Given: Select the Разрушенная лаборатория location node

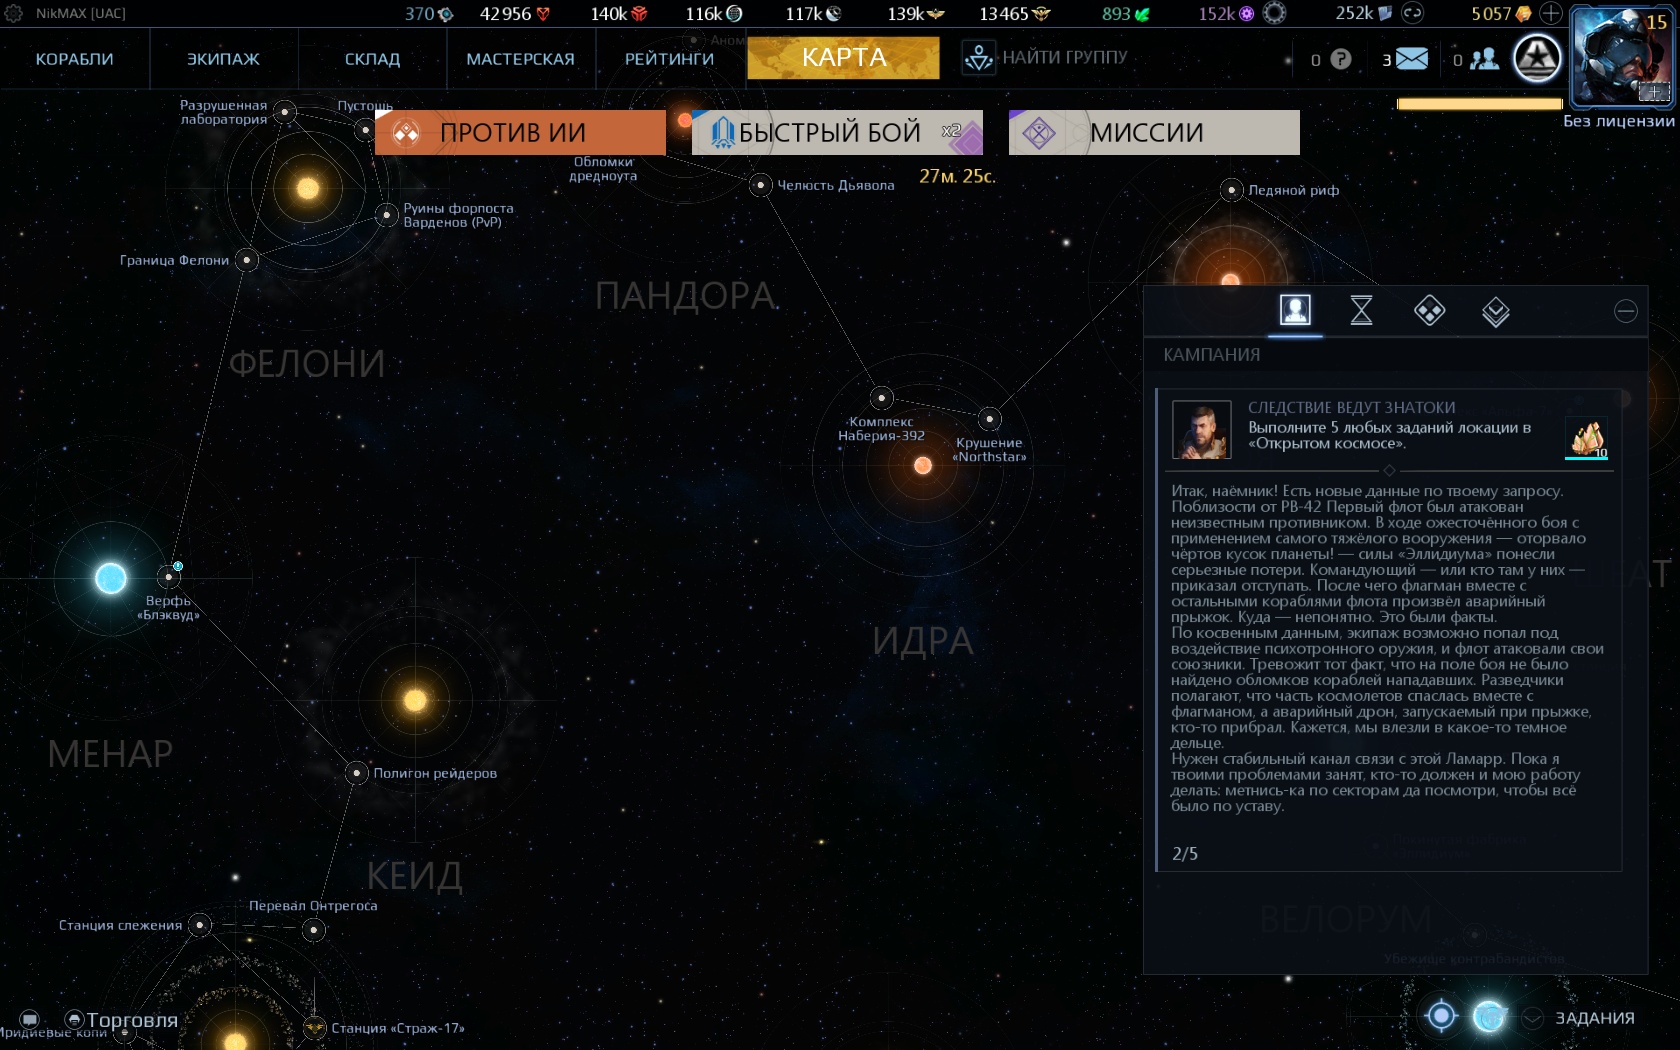Looking at the screenshot, I should [285, 111].
